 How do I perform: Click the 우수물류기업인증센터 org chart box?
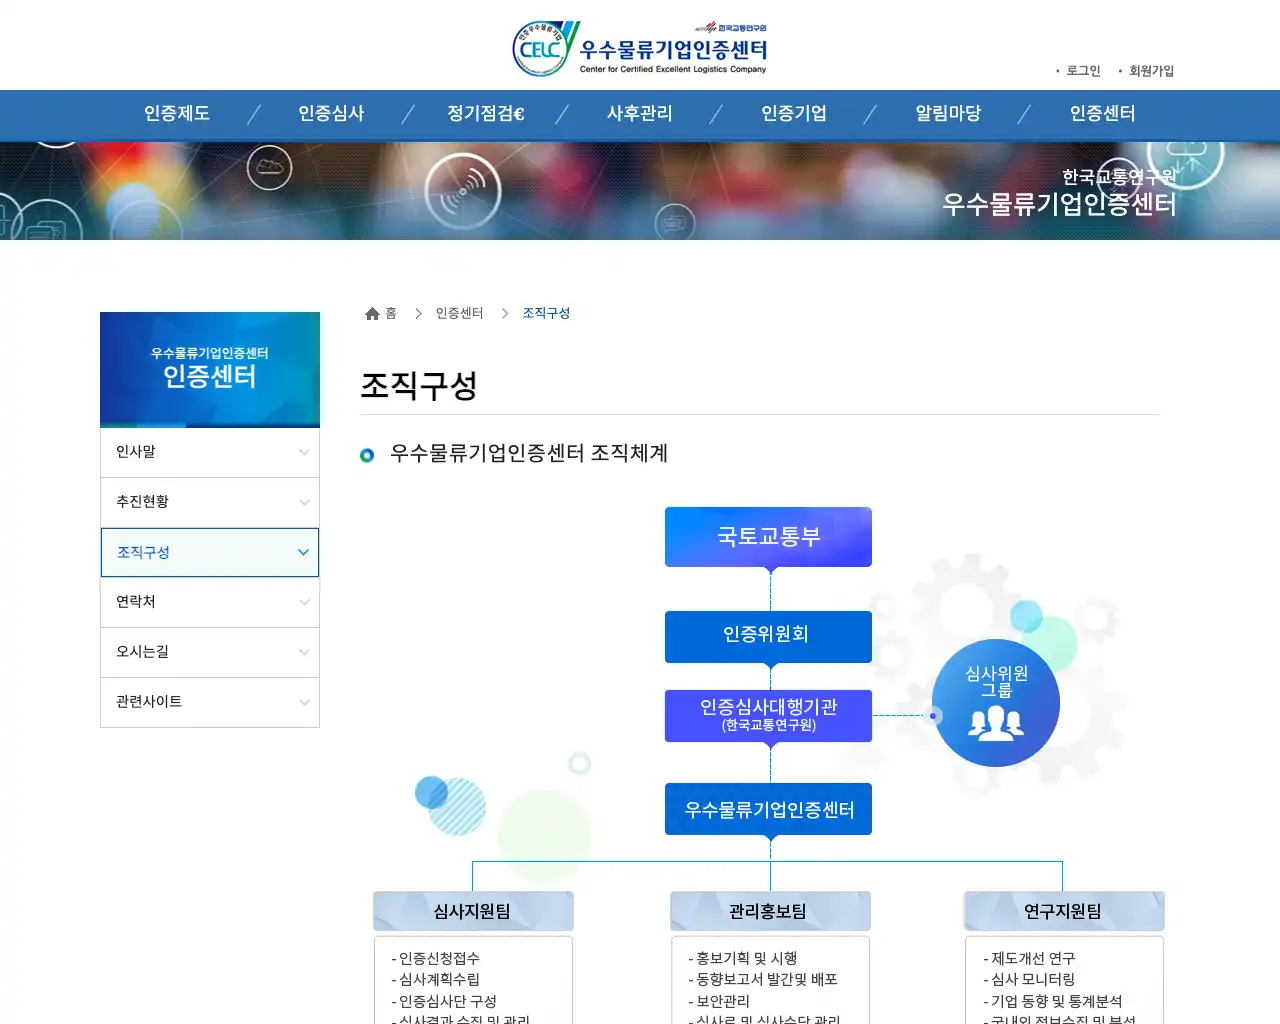pos(768,809)
